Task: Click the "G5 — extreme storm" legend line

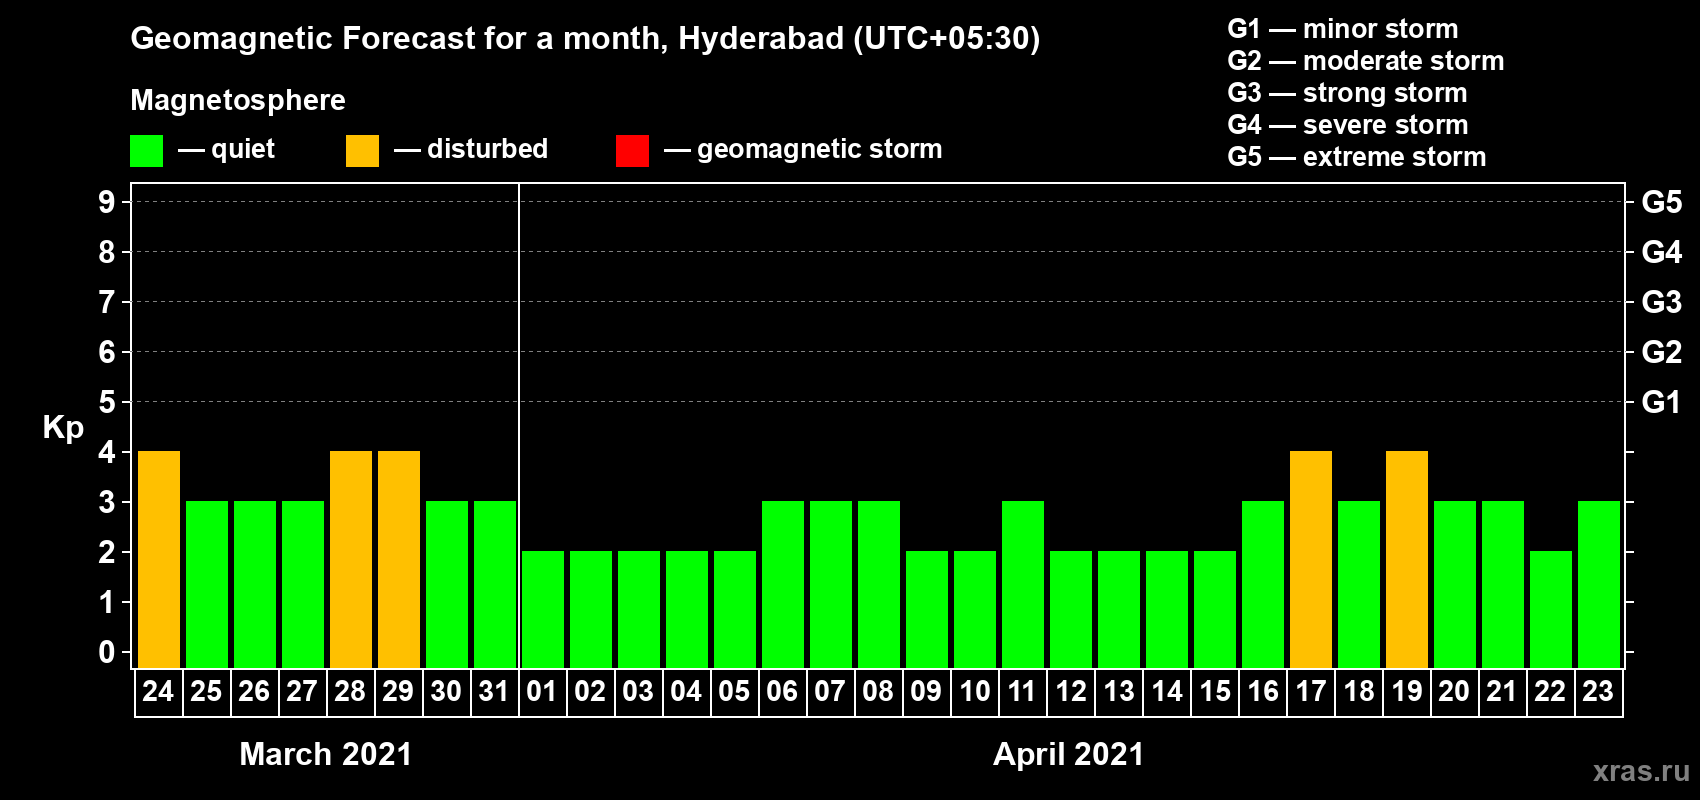Action: point(1357,157)
